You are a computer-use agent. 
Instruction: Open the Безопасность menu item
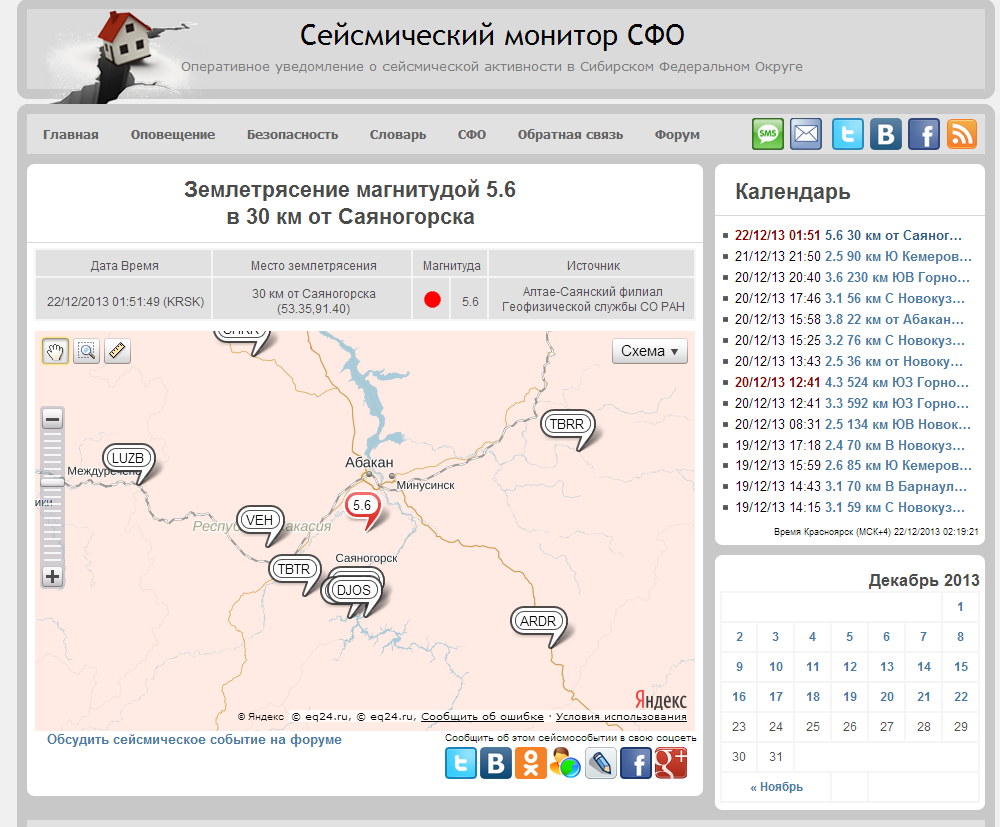pos(292,135)
